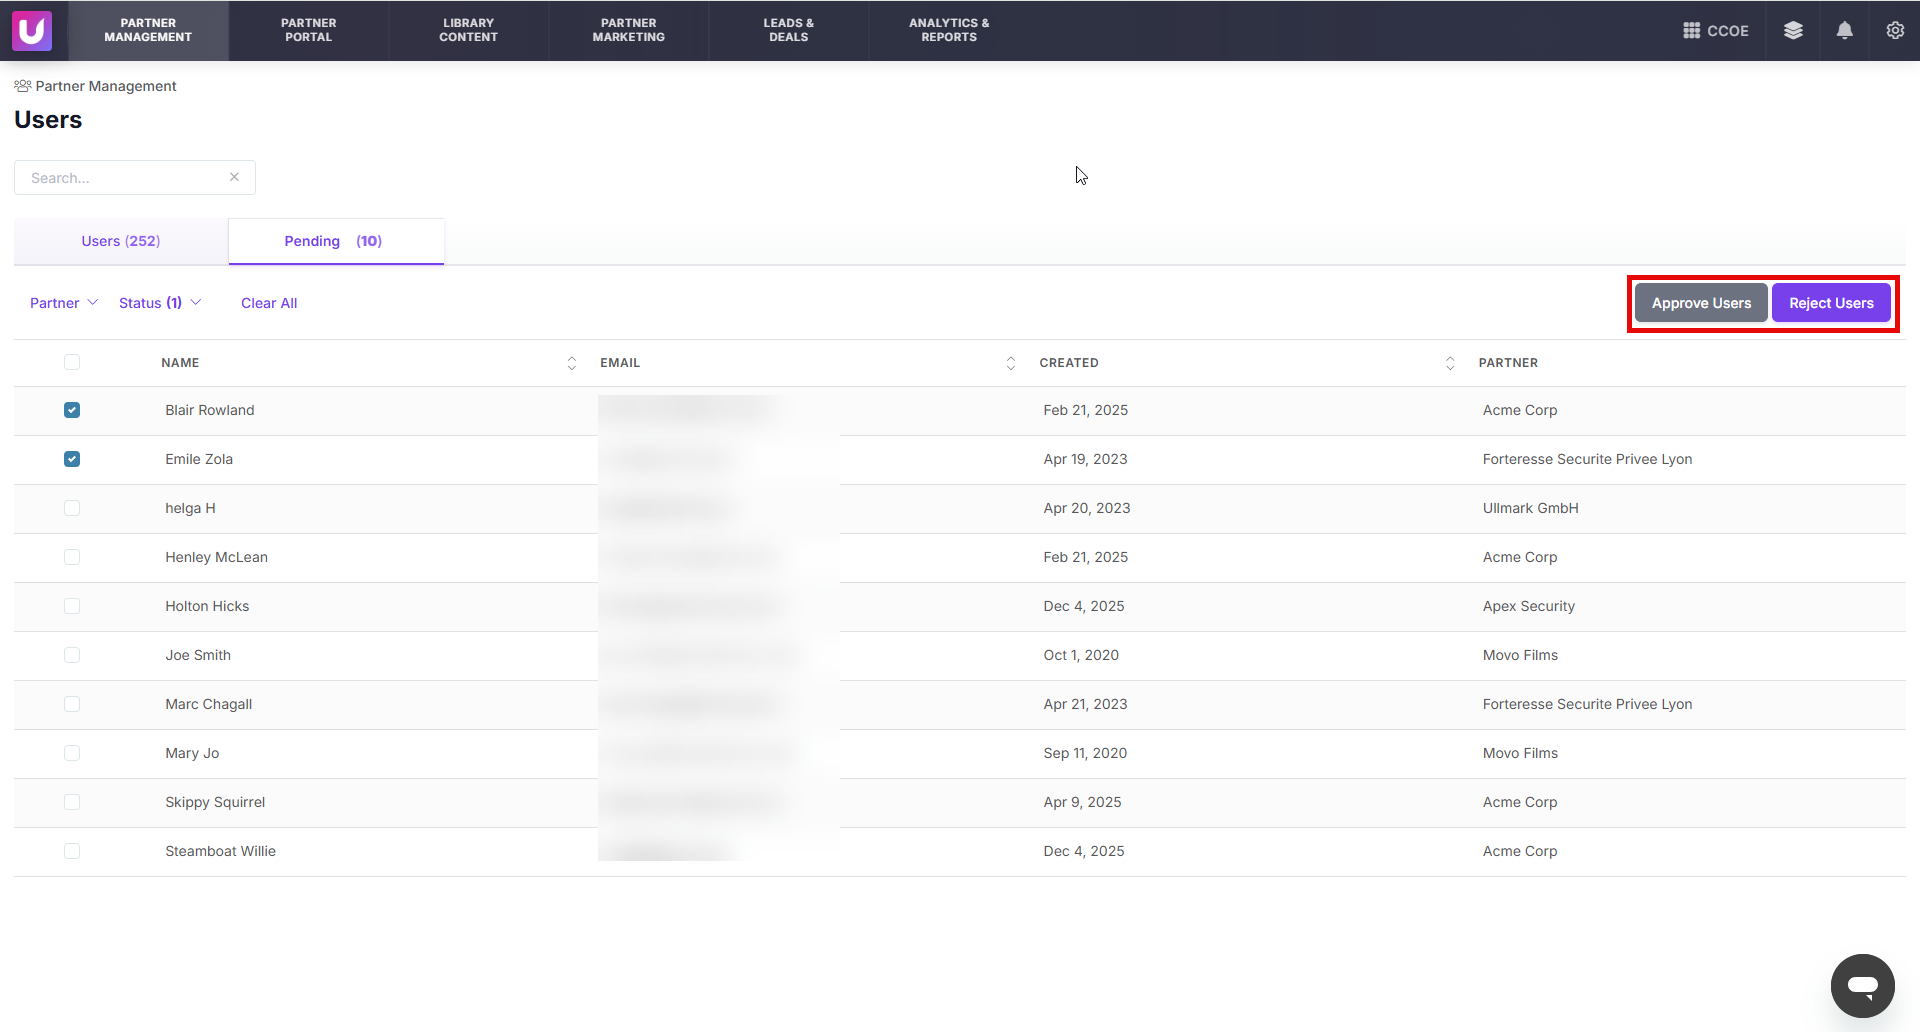Select the Pending (10) tab
Viewport: 1920px width, 1032px height.
tap(336, 241)
